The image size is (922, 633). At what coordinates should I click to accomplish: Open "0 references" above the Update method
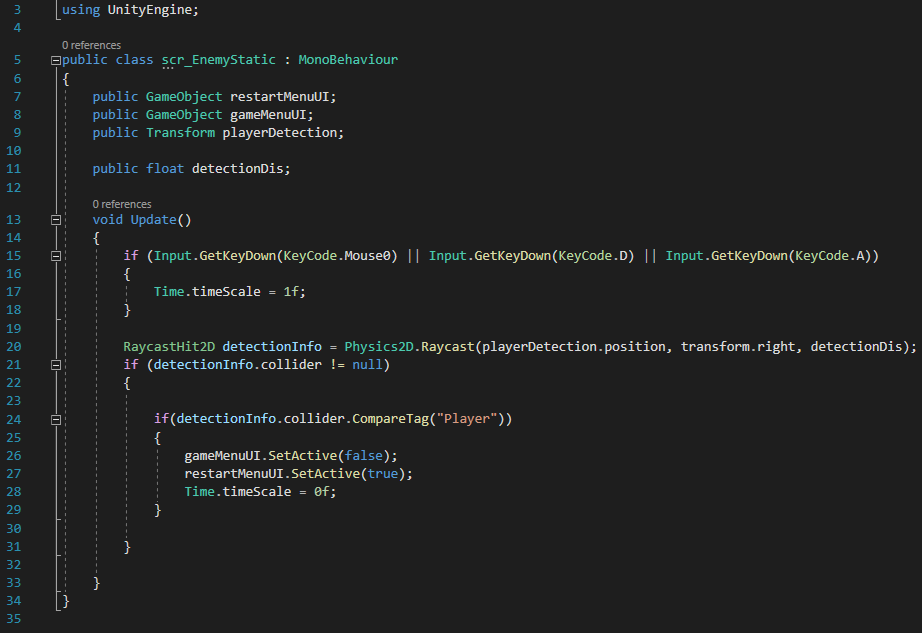122,204
